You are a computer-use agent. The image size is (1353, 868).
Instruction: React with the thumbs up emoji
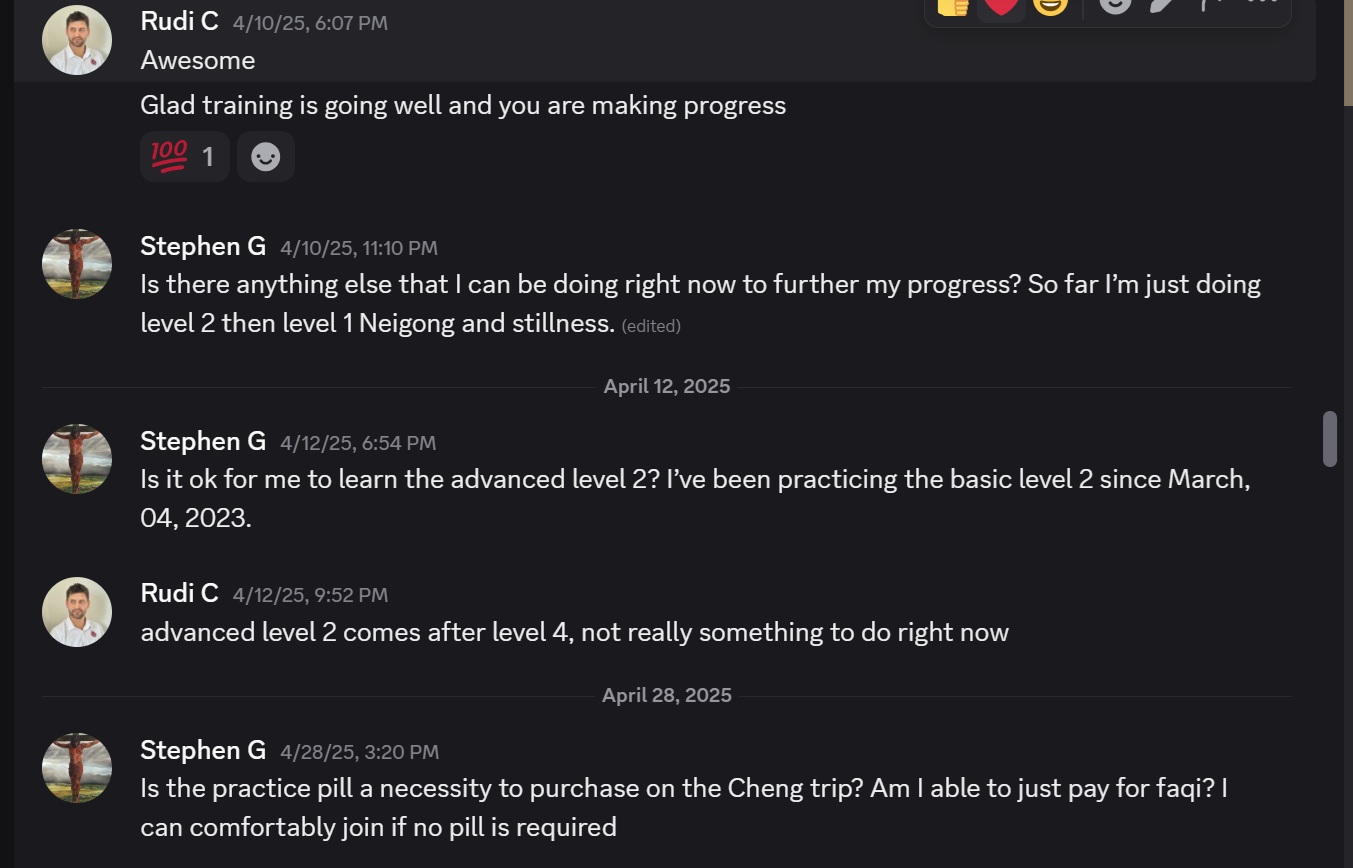952,6
